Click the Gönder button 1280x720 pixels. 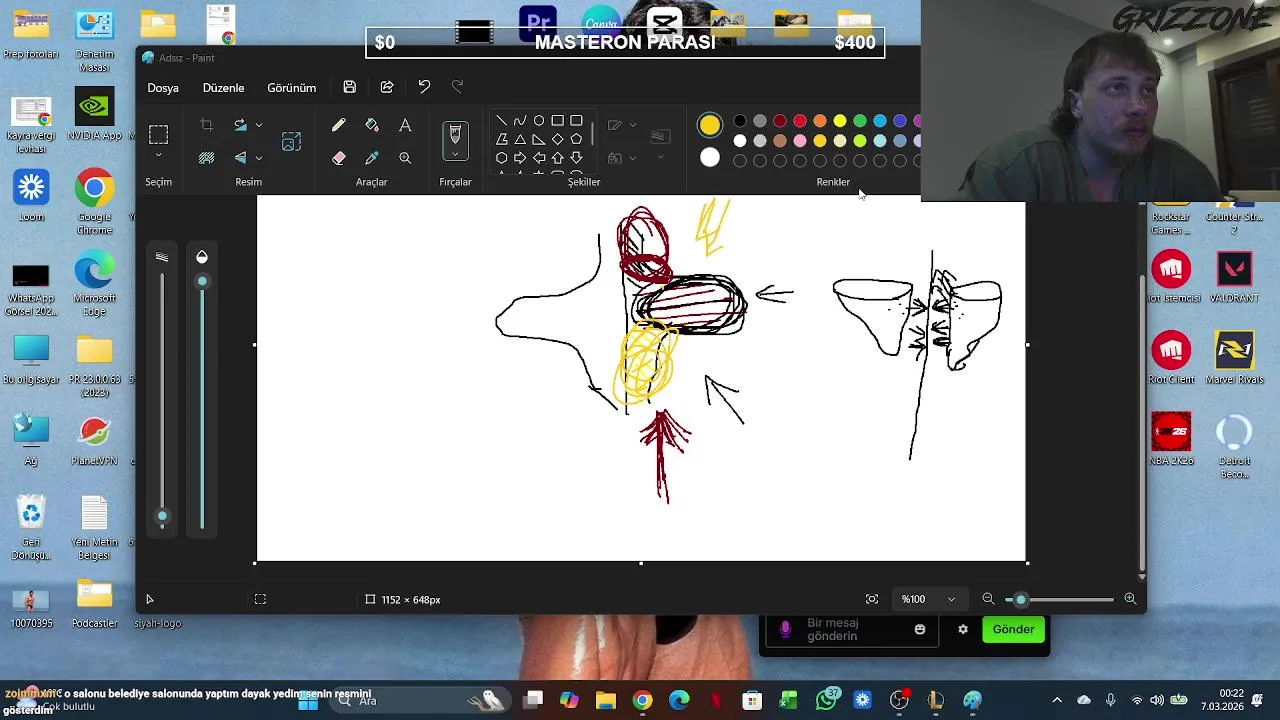(1013, 629)
